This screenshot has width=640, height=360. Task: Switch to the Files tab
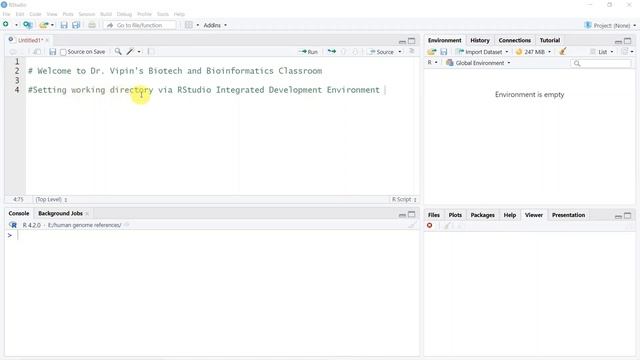434,215
